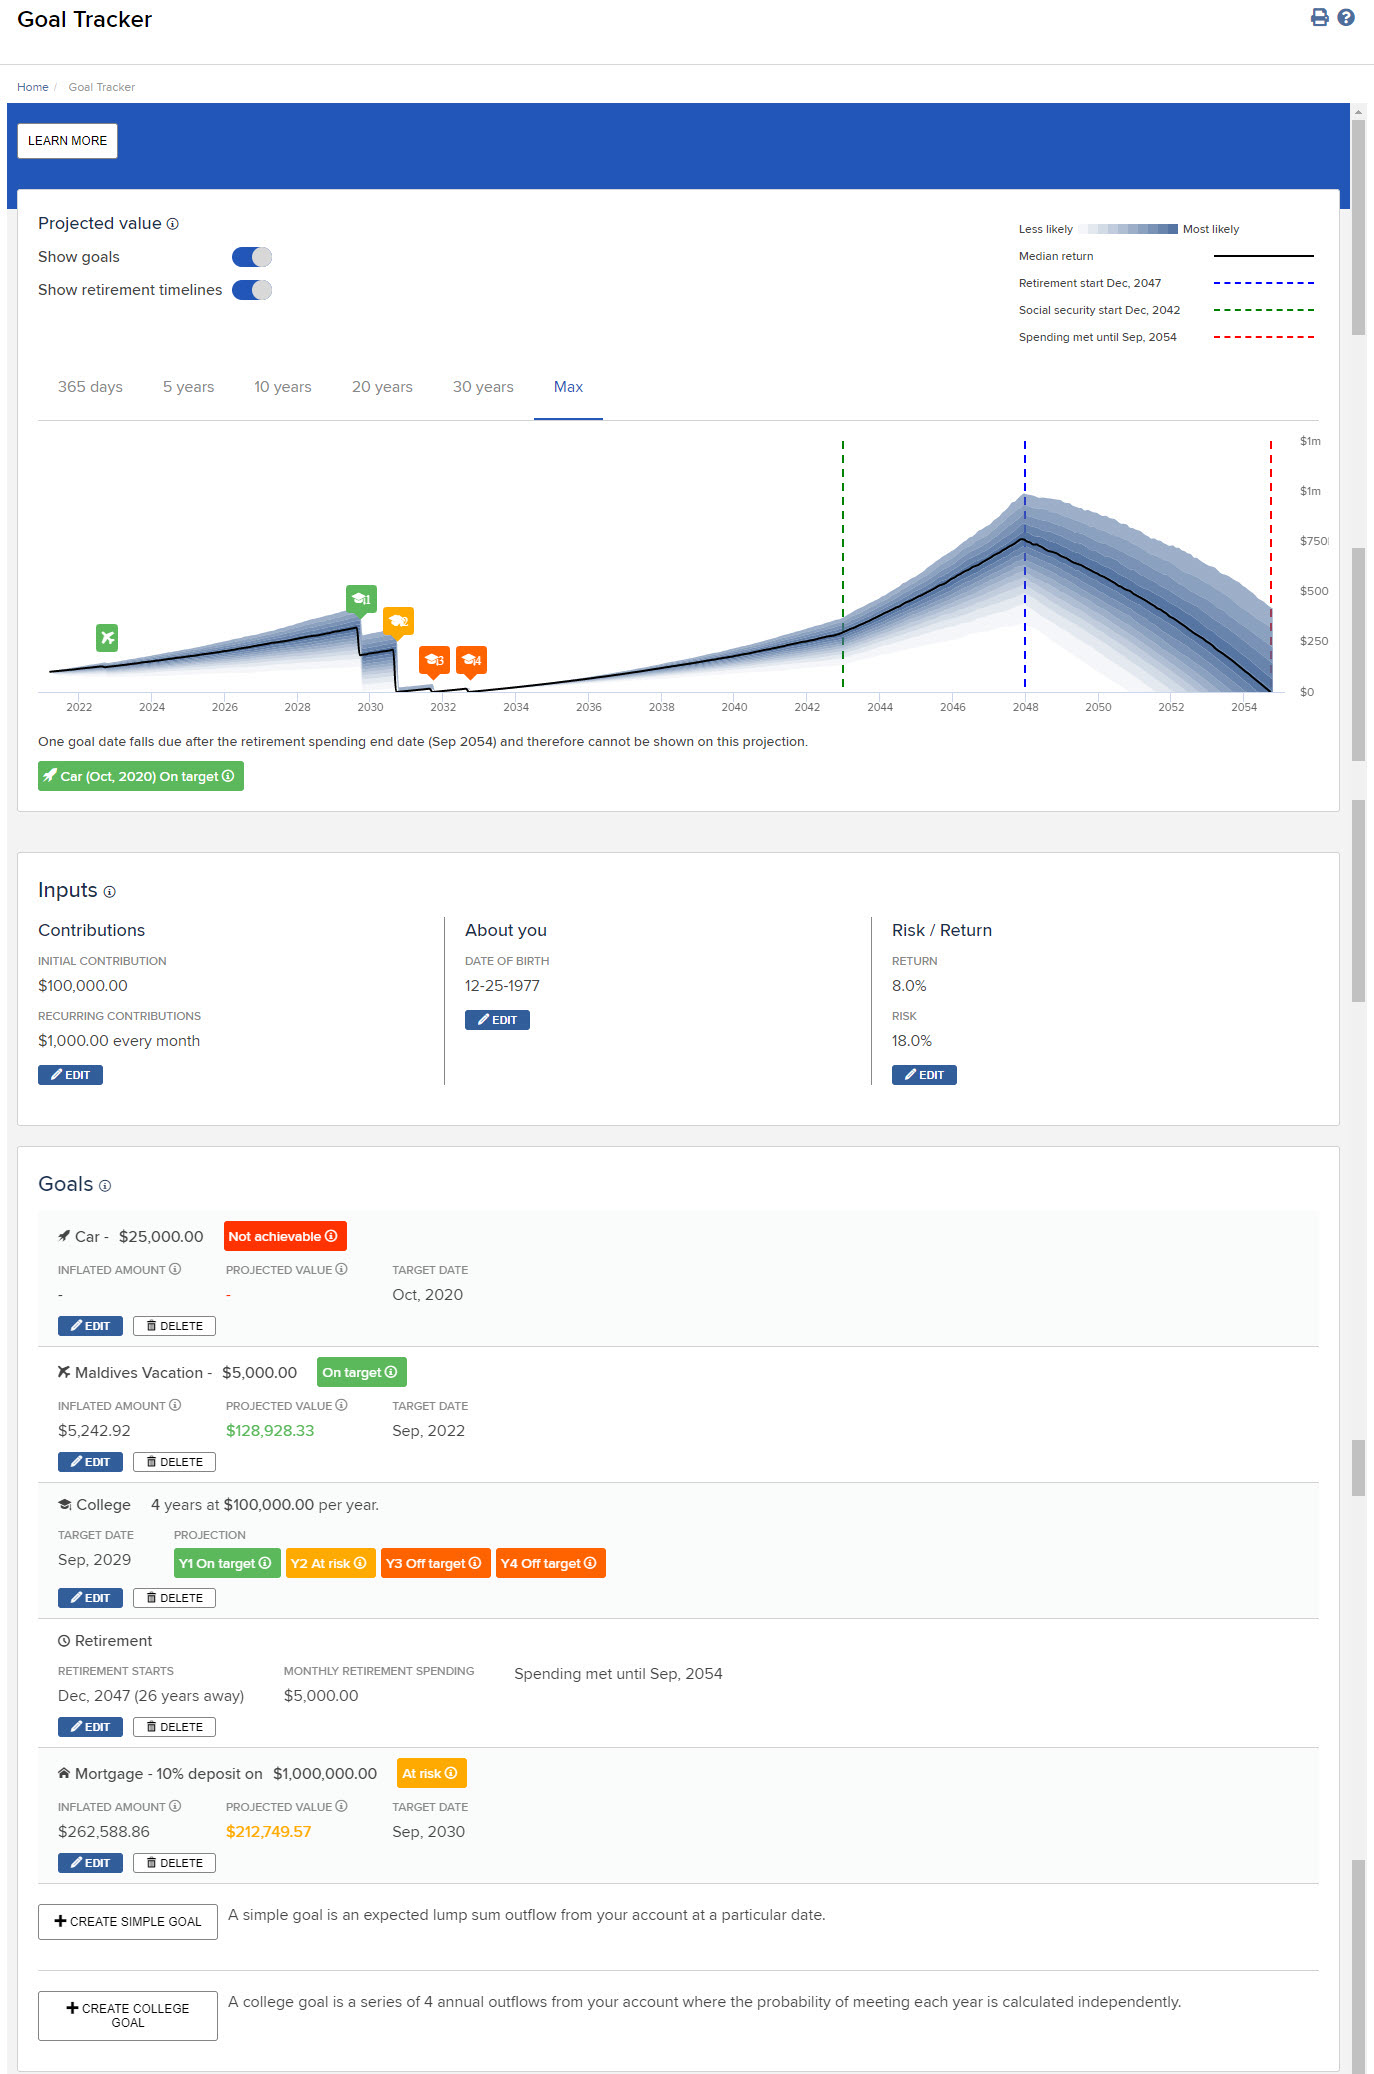This screenshot has height=2074, width=1374.
Task: Click the Y3 Off target college badge
Action: point(436,1563)
